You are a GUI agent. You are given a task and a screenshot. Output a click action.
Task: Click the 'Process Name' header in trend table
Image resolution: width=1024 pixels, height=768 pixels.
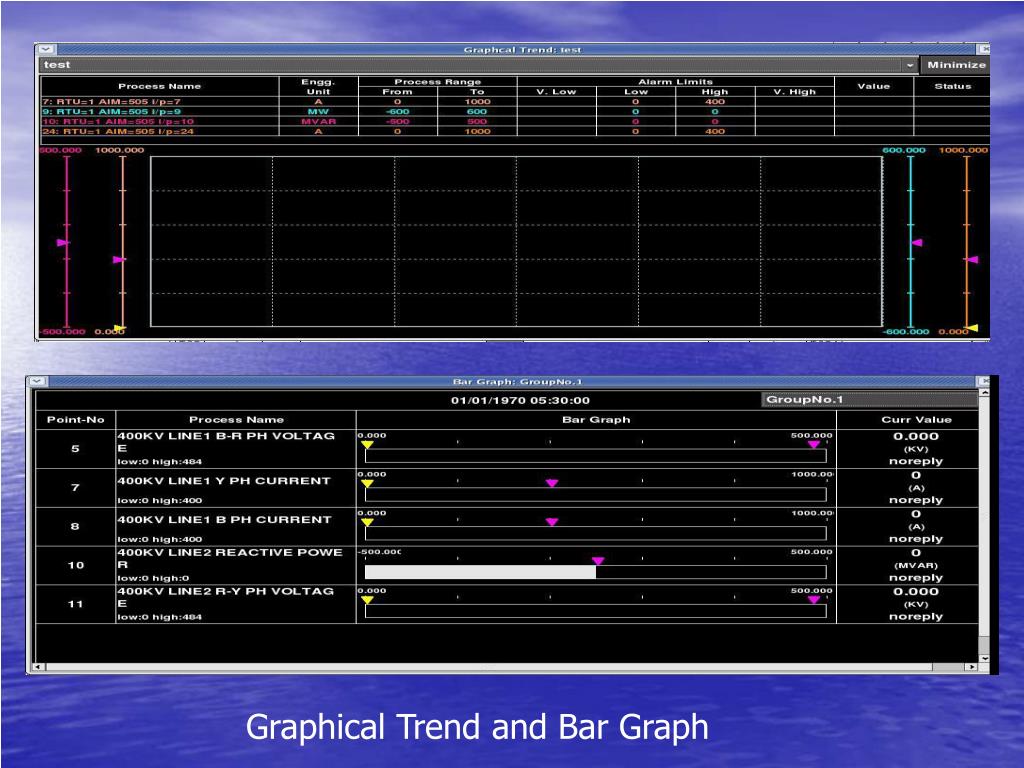159,86
